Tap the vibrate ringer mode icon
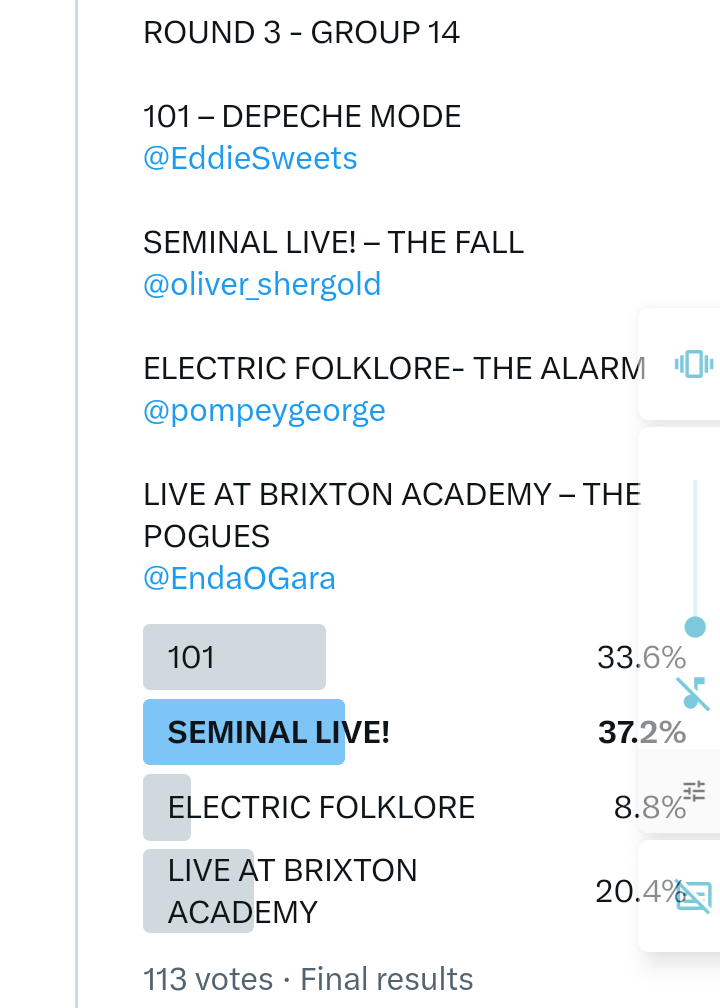This screenshot has width=720, height=1008. coord(693,363)
